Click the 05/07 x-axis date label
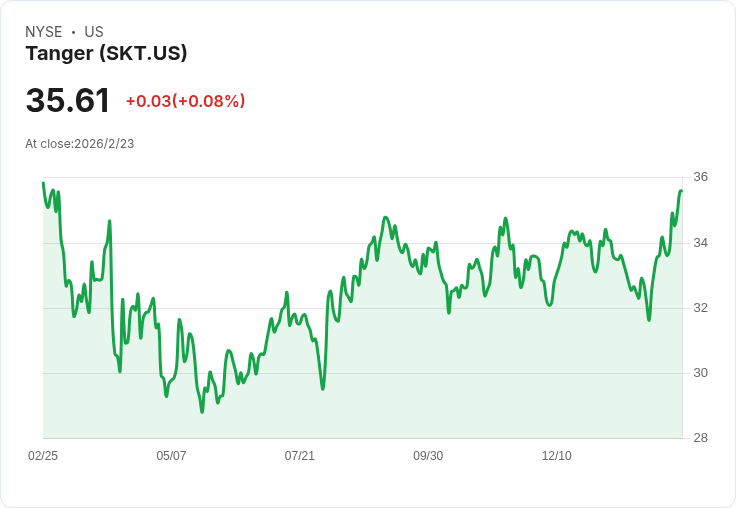 click(x=171, y=455)
